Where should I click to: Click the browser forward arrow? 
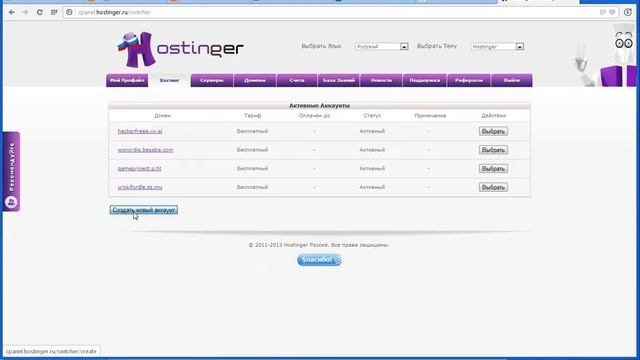pos(25,12)
